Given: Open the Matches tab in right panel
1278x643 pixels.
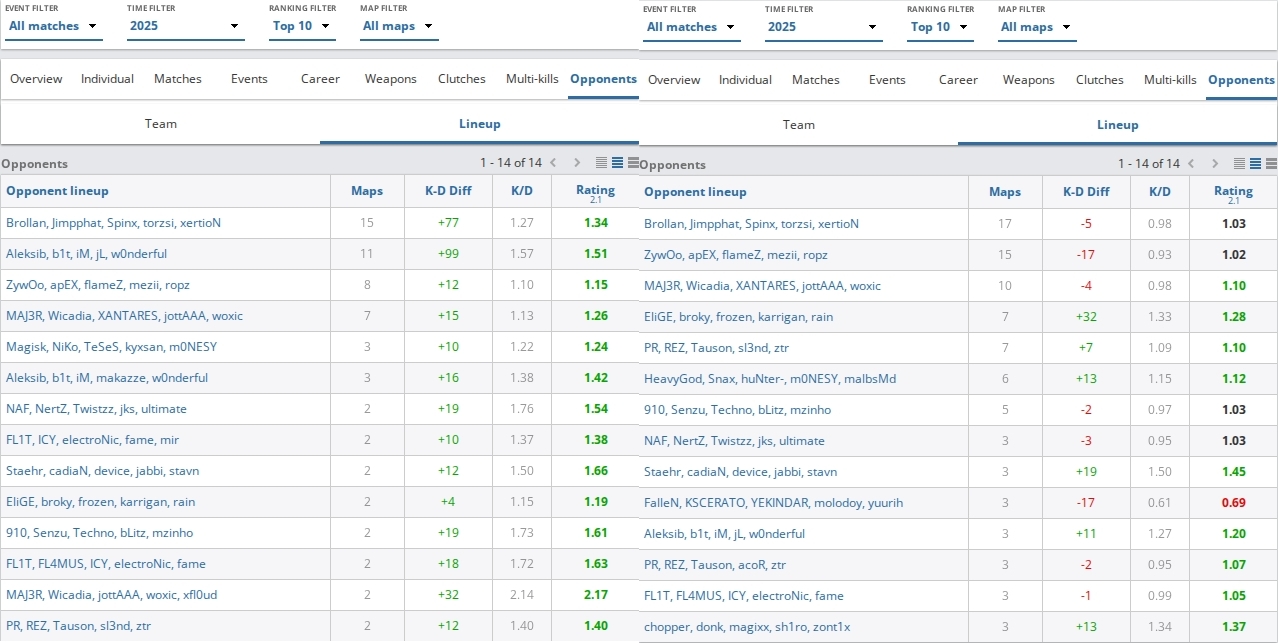Looking at the screenshot, I should 816,80.
